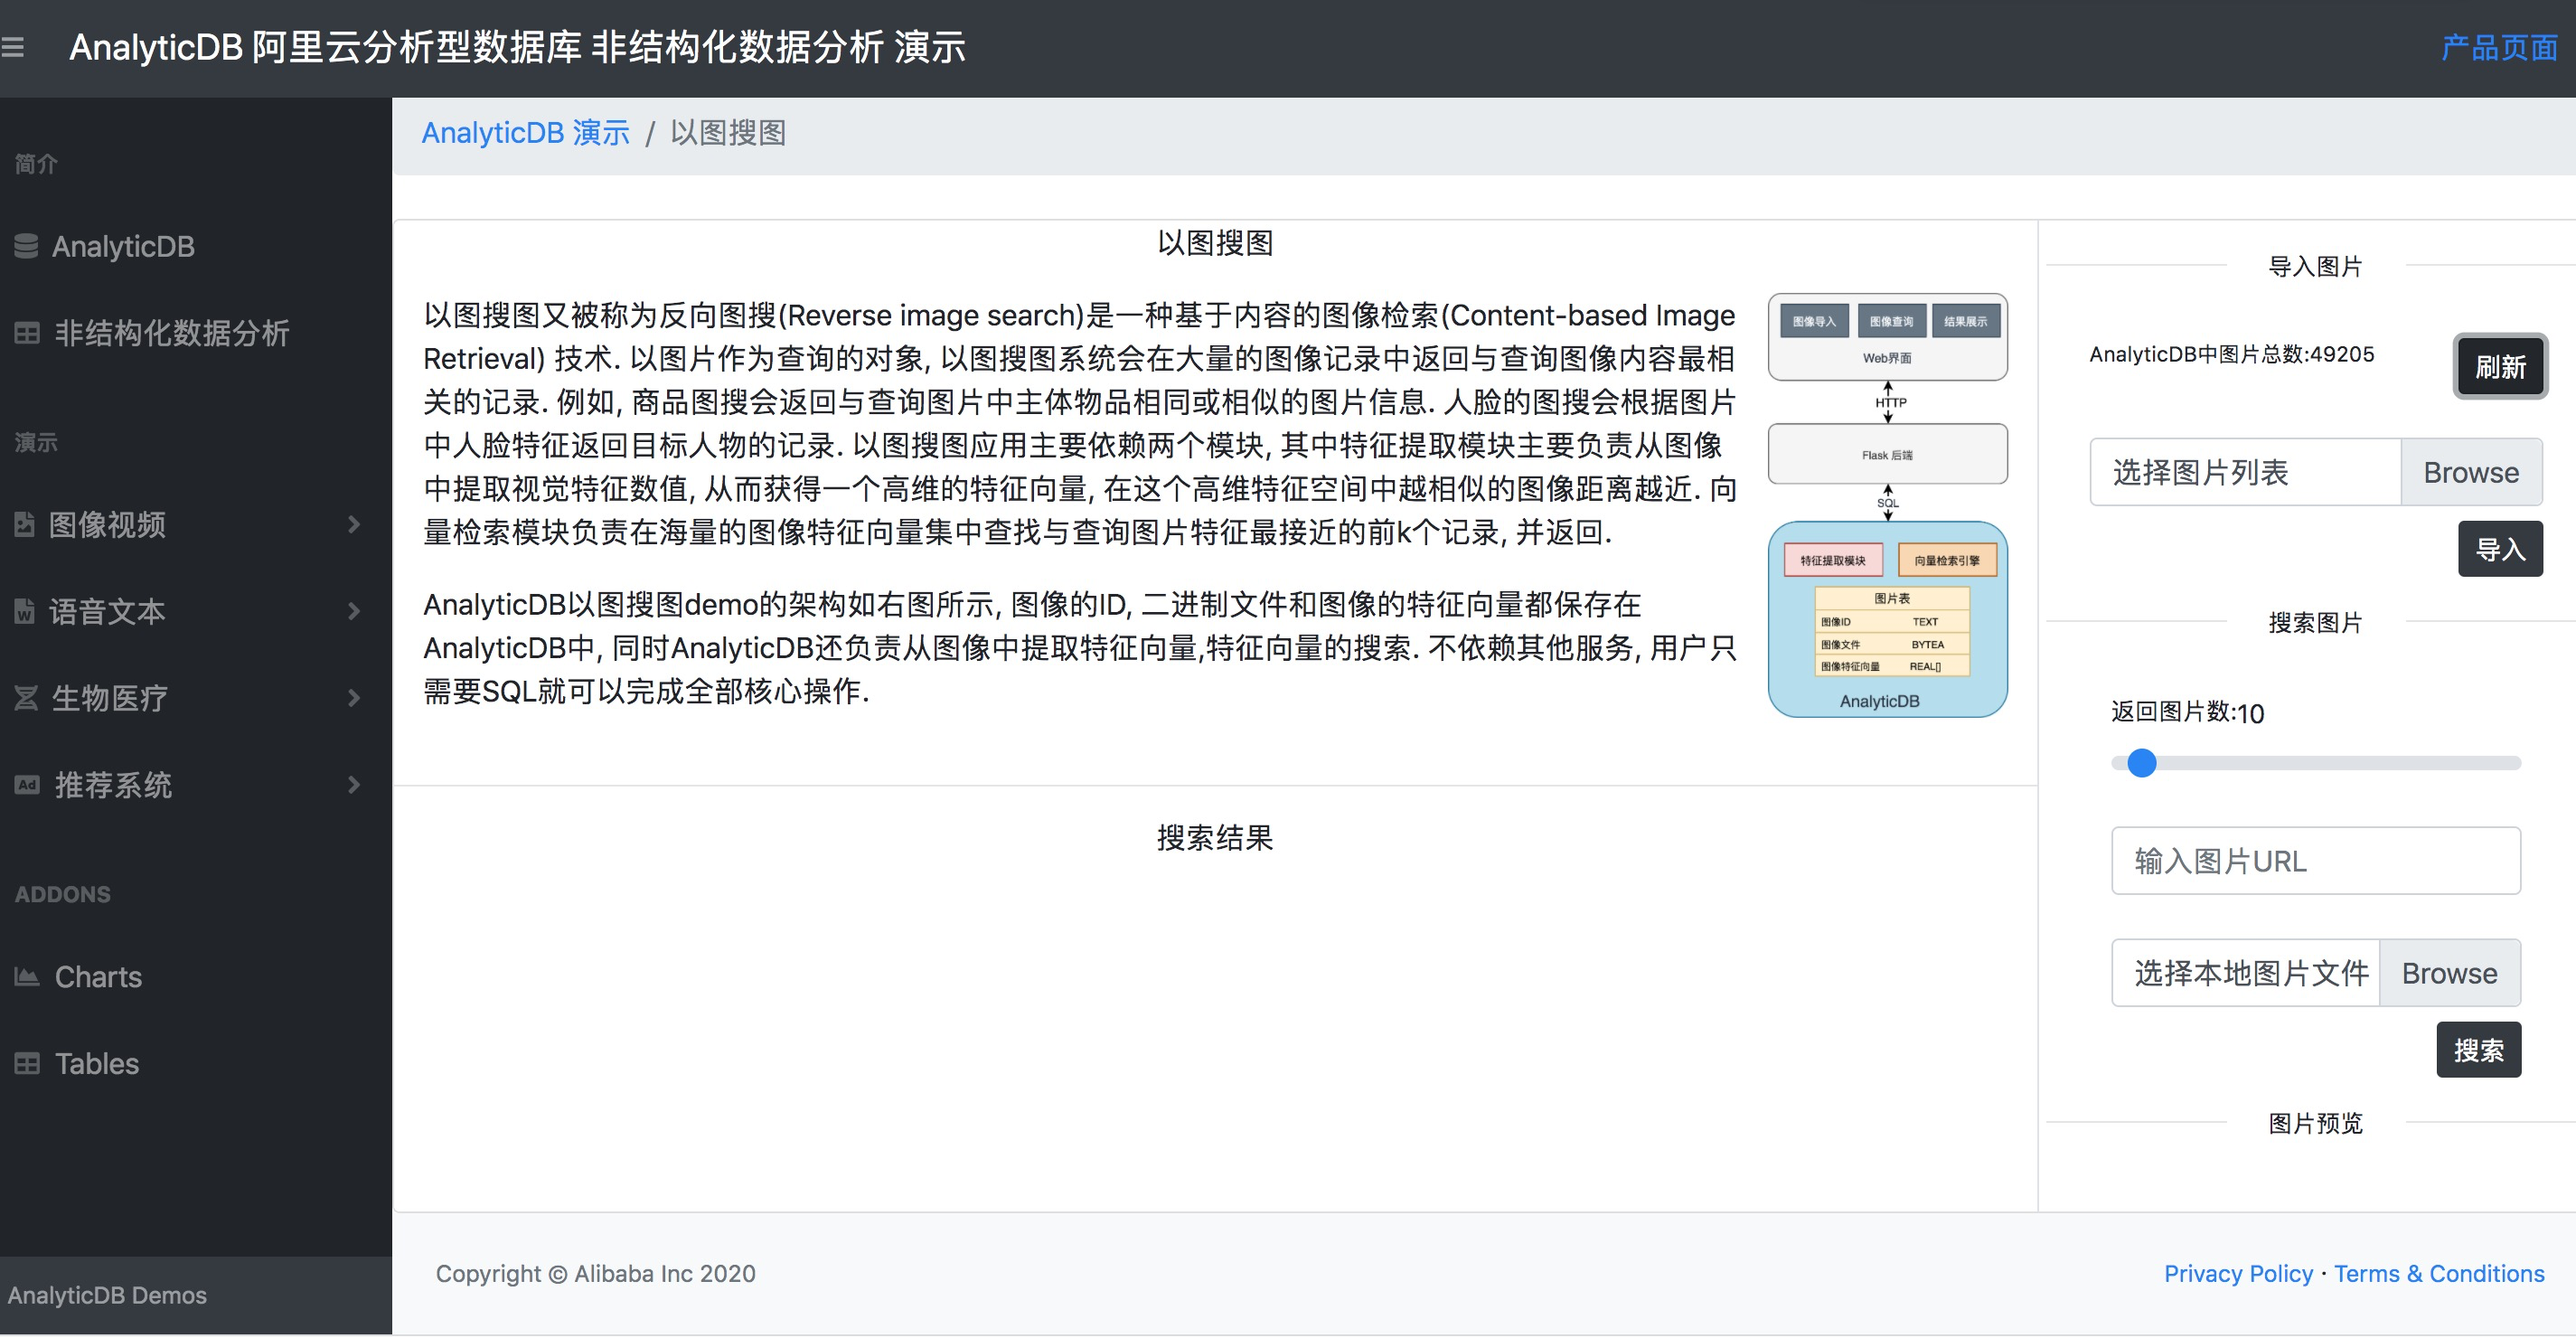The height and width of the screenshot is (1338, 2576).
Task: Click the 图像视频 image file icon
Action: tap(25, 524)
